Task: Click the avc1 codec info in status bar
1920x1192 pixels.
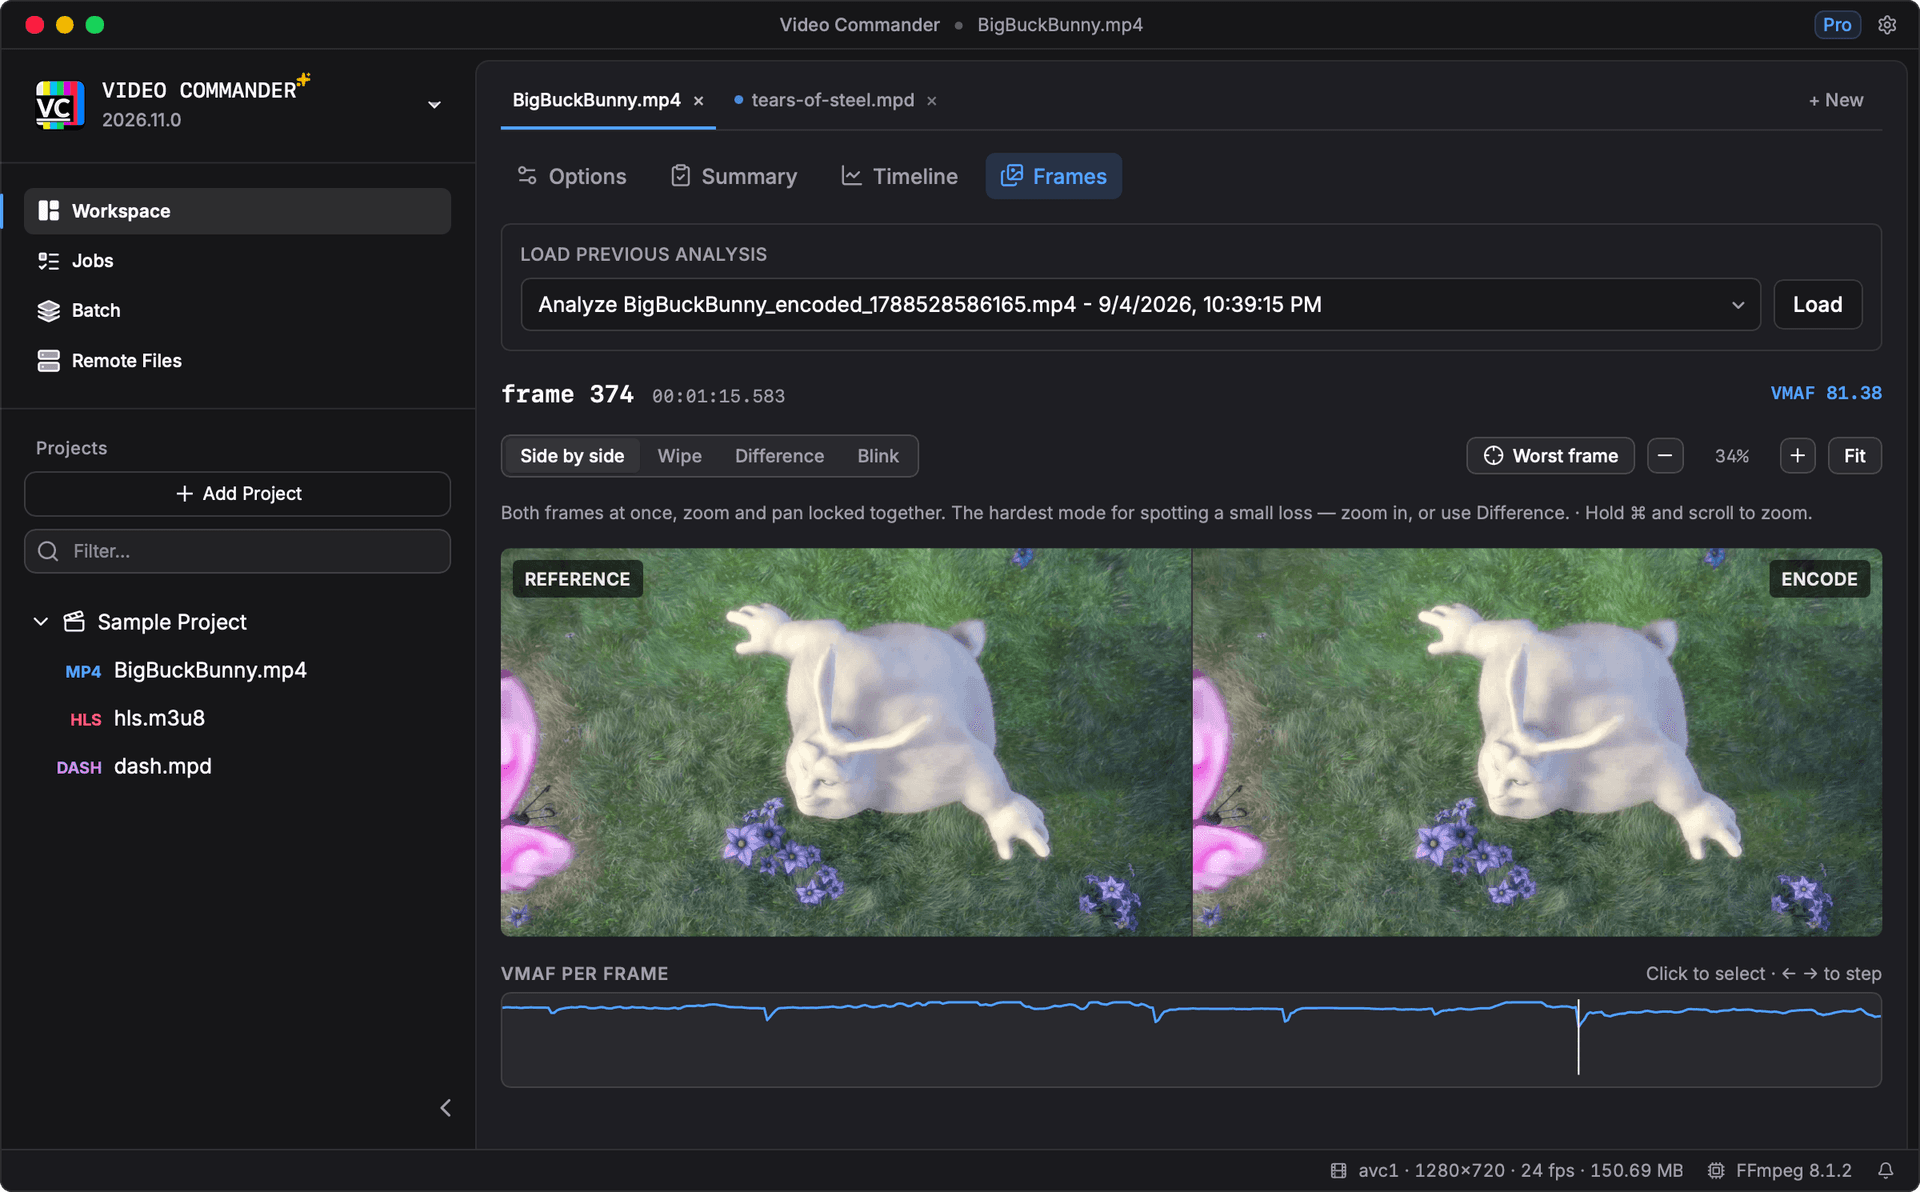Action: 1507,1171
